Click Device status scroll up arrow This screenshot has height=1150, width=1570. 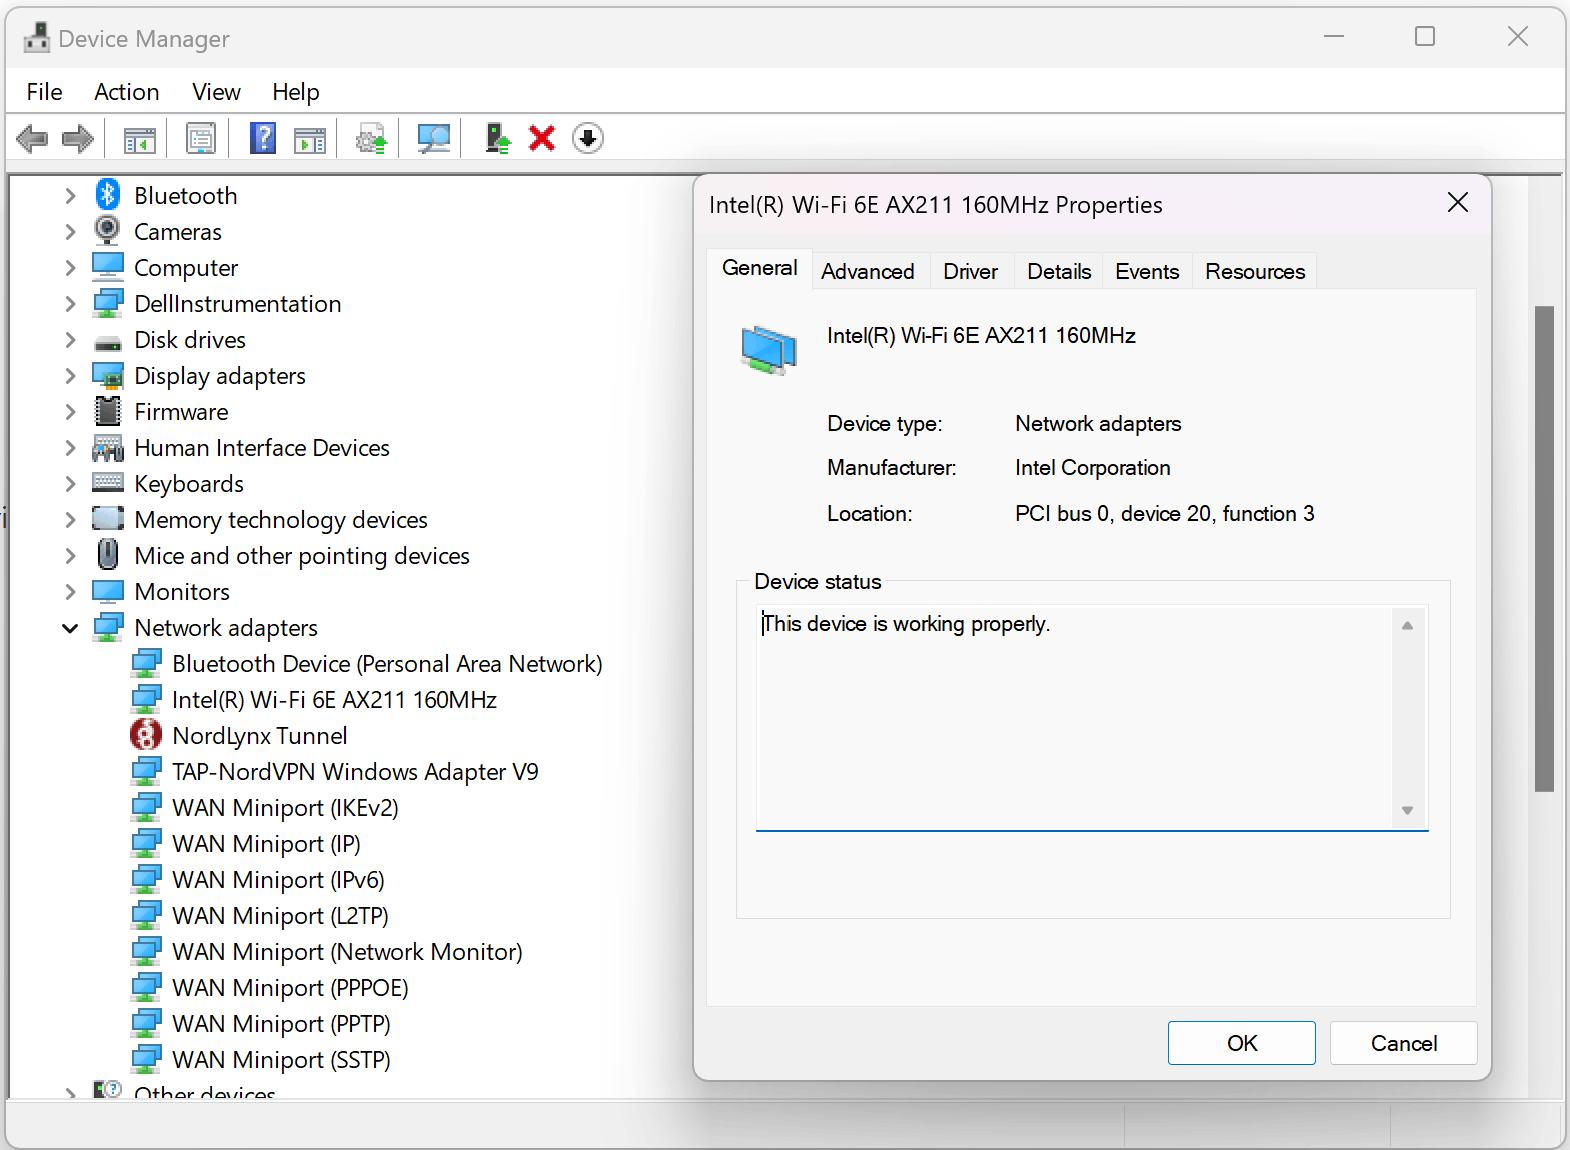pyautogui.click(x=1407, y=626)
